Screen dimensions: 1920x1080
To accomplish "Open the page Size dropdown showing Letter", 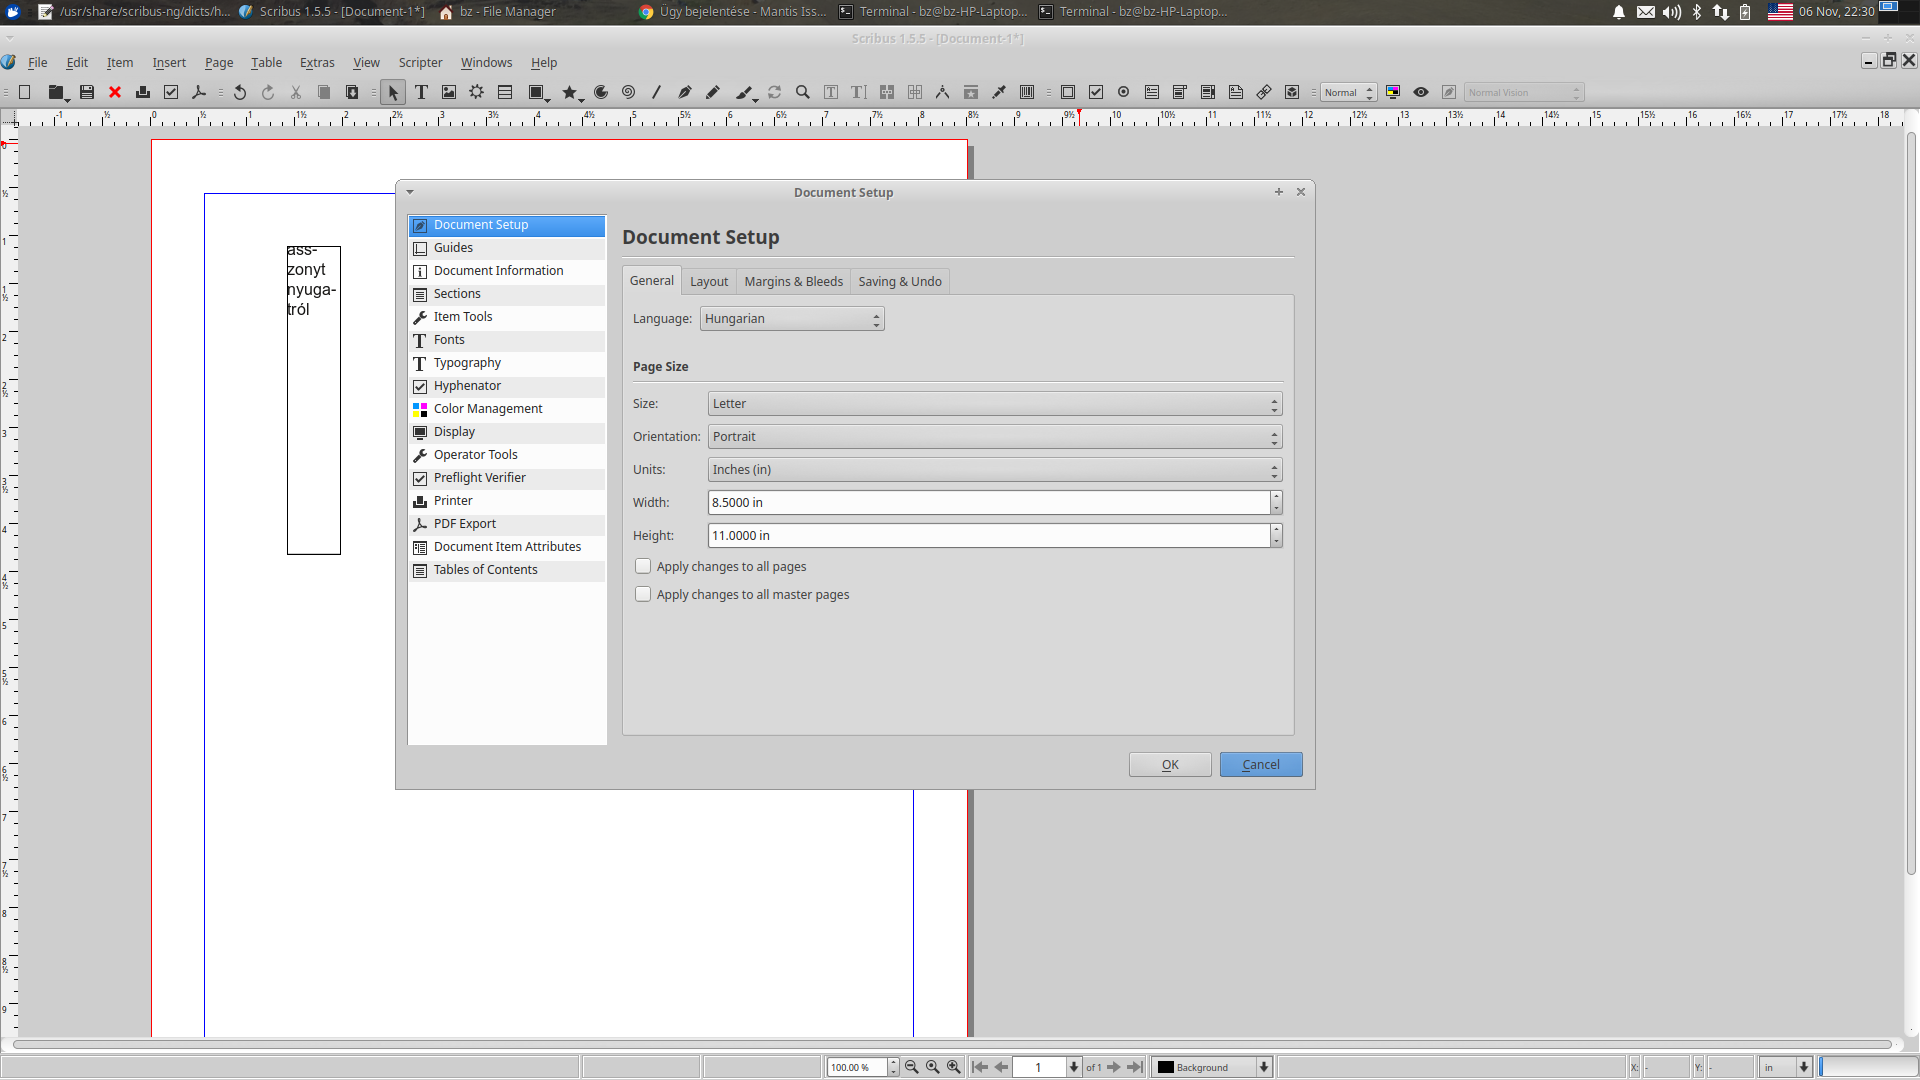I will tap(994, 404).
